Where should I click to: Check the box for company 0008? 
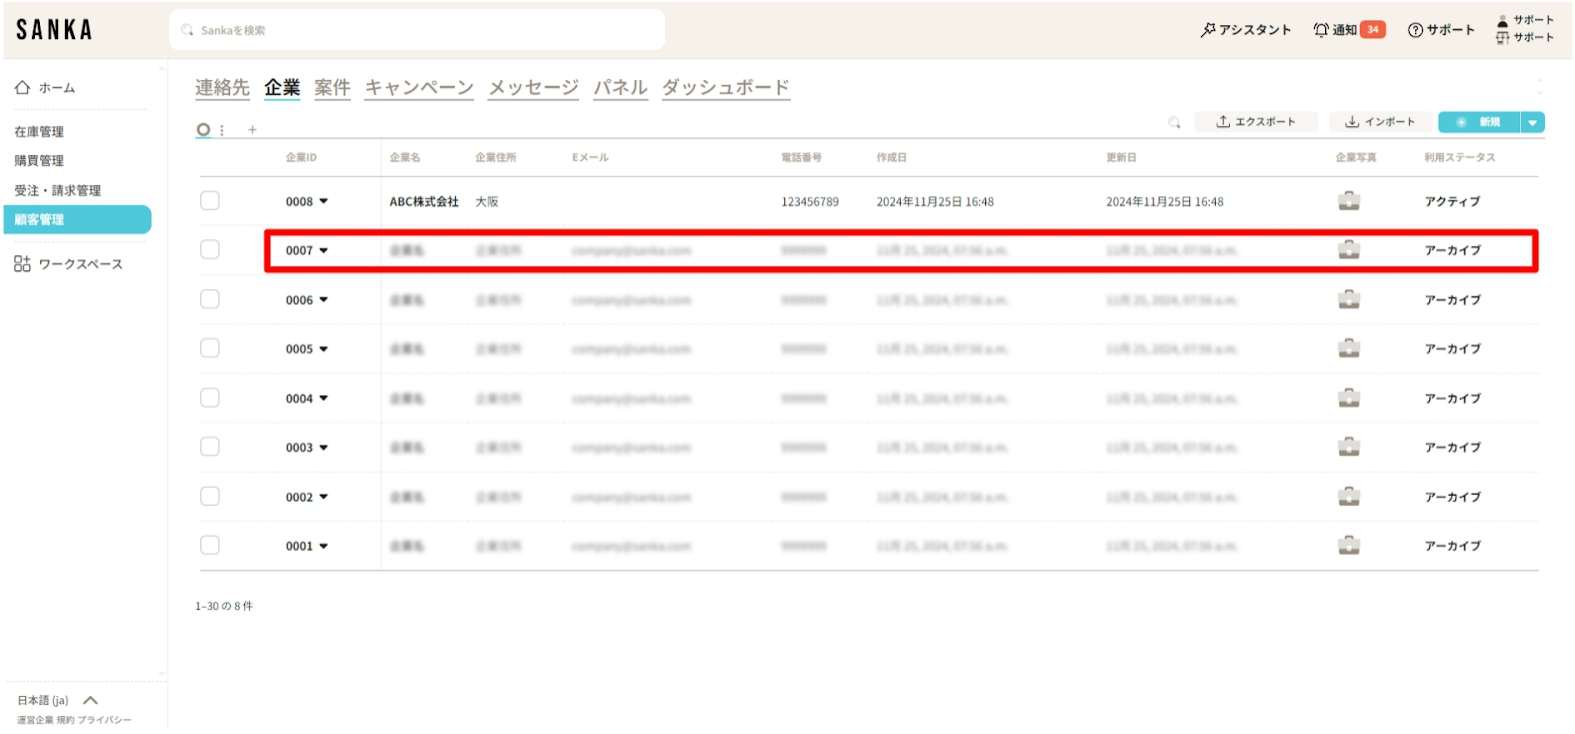210,201
